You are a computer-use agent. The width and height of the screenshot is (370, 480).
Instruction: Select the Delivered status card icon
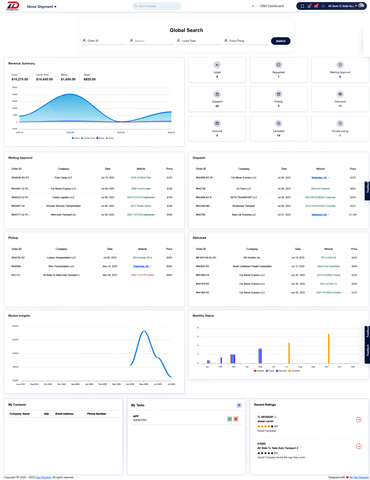pos(340,94)
